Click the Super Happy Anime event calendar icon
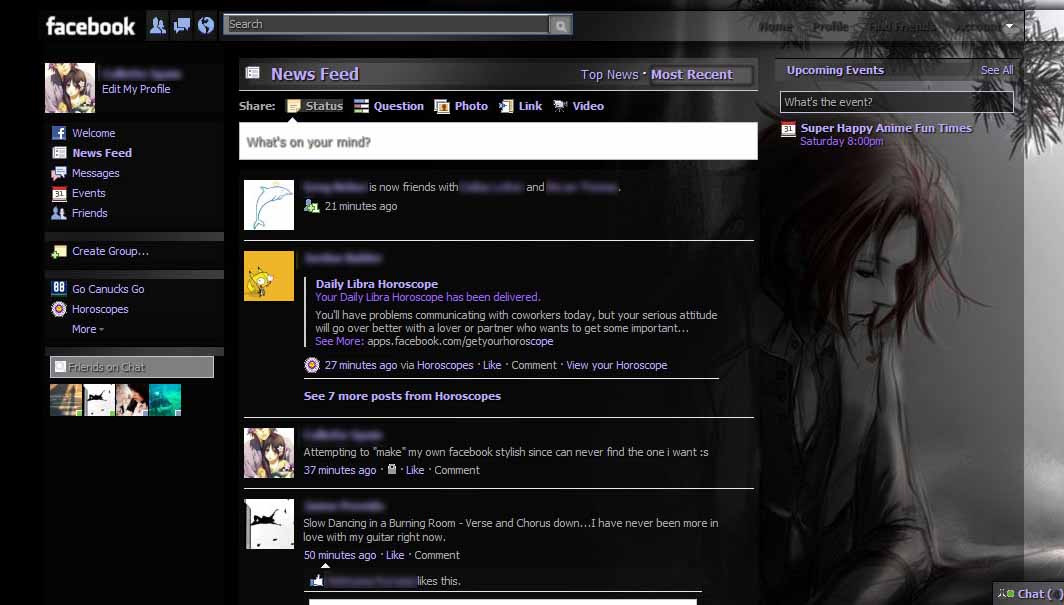1064x605 pixels. click(x=788, y=129)
